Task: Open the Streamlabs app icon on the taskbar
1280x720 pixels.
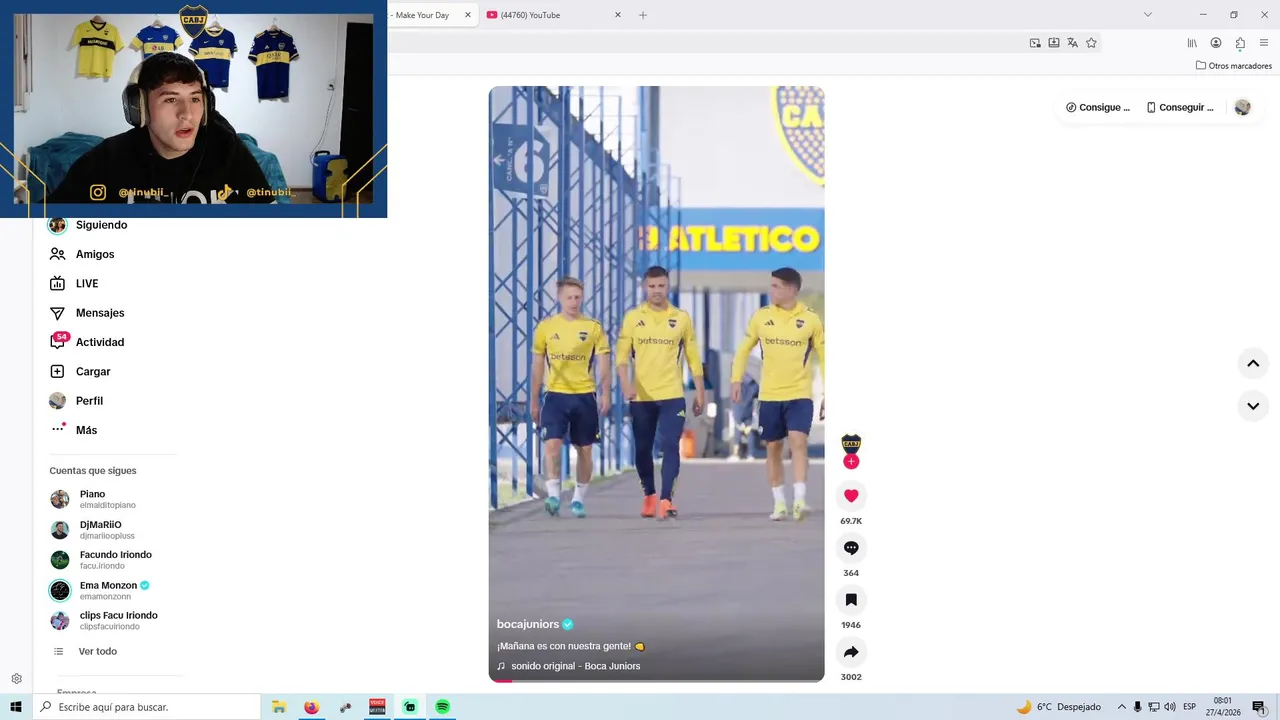Action: point(410,707)
